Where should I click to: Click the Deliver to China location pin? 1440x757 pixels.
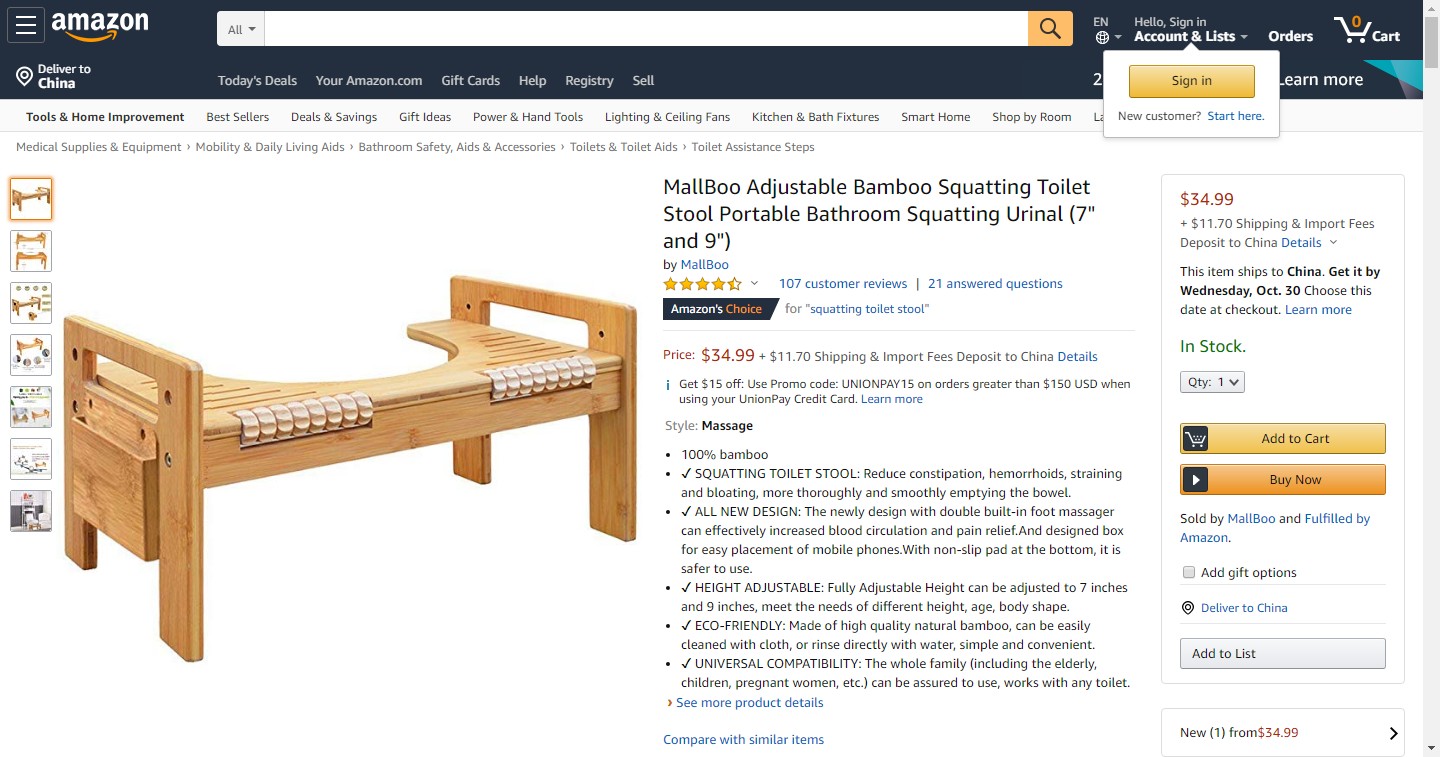click(x=25, y=76)
